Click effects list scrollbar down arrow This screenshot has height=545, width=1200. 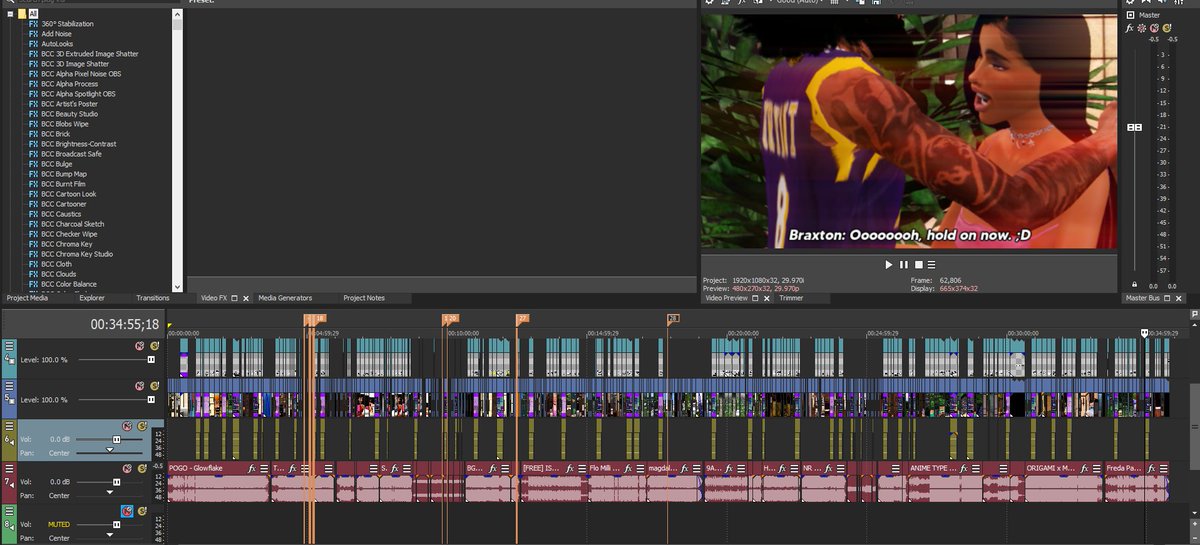tap(178, 287)
